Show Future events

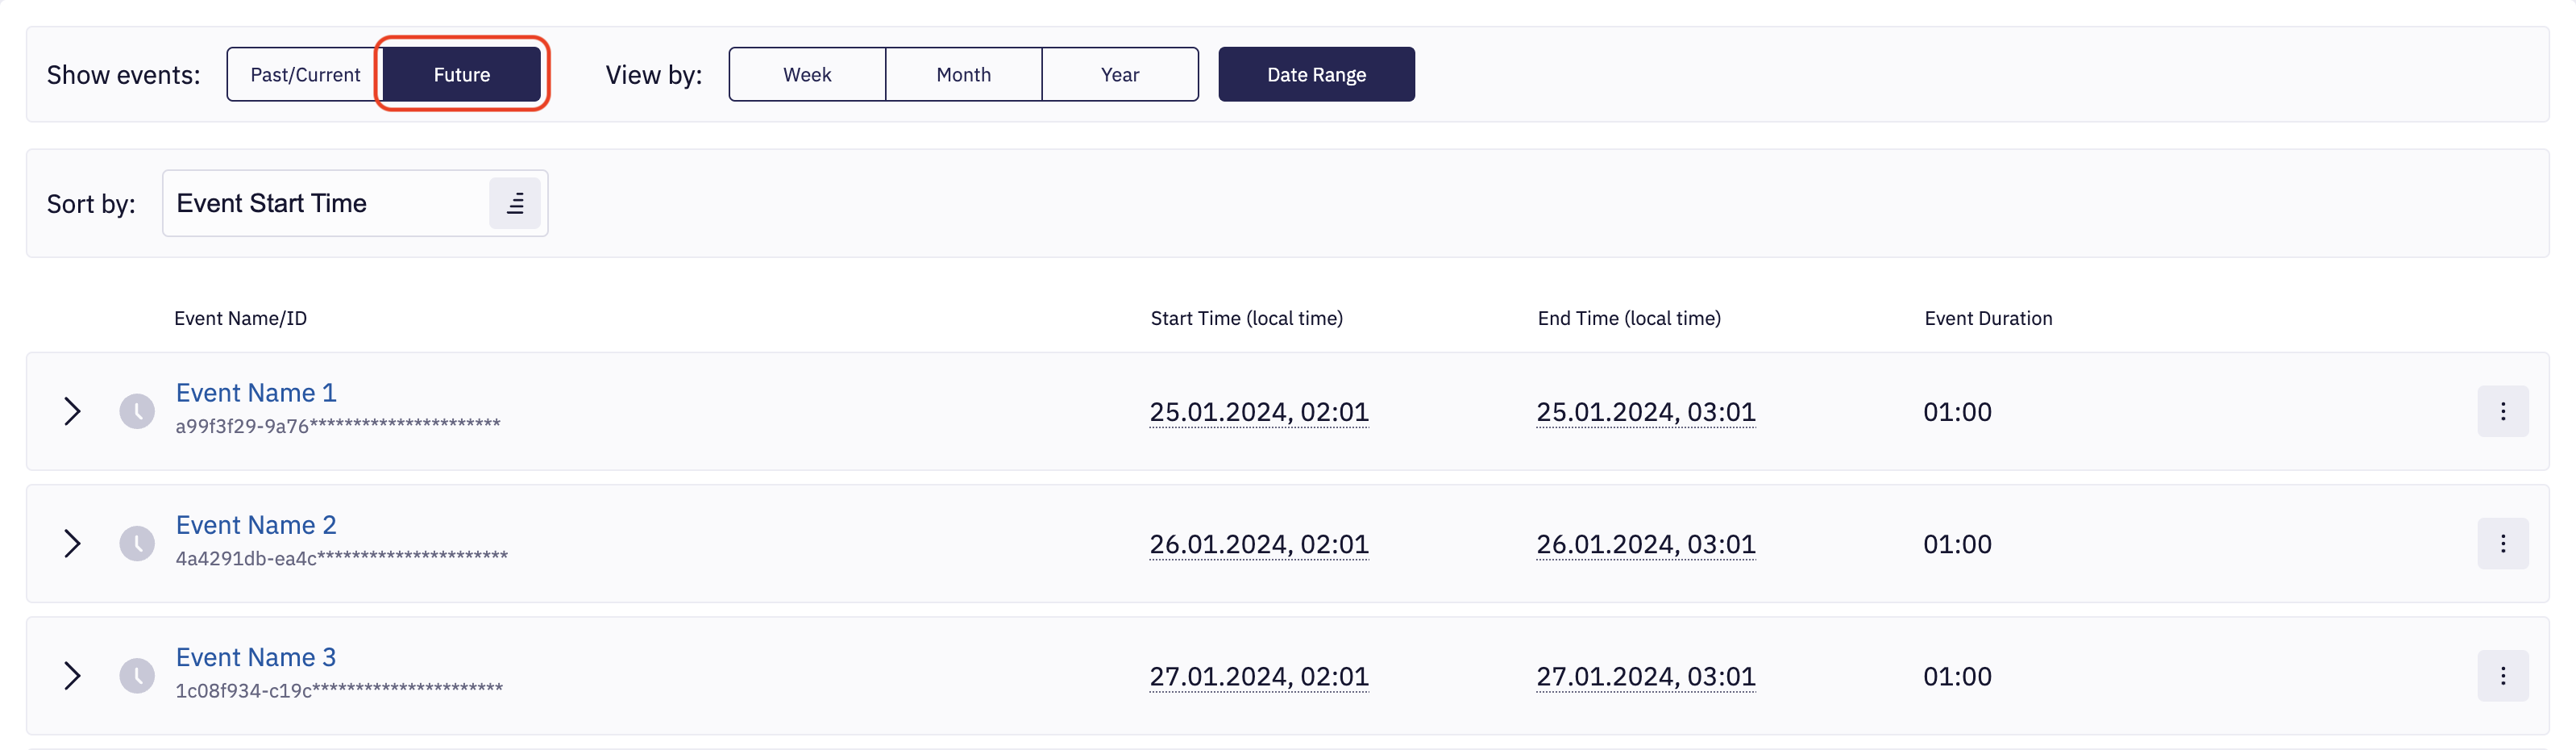pos(461,75)
